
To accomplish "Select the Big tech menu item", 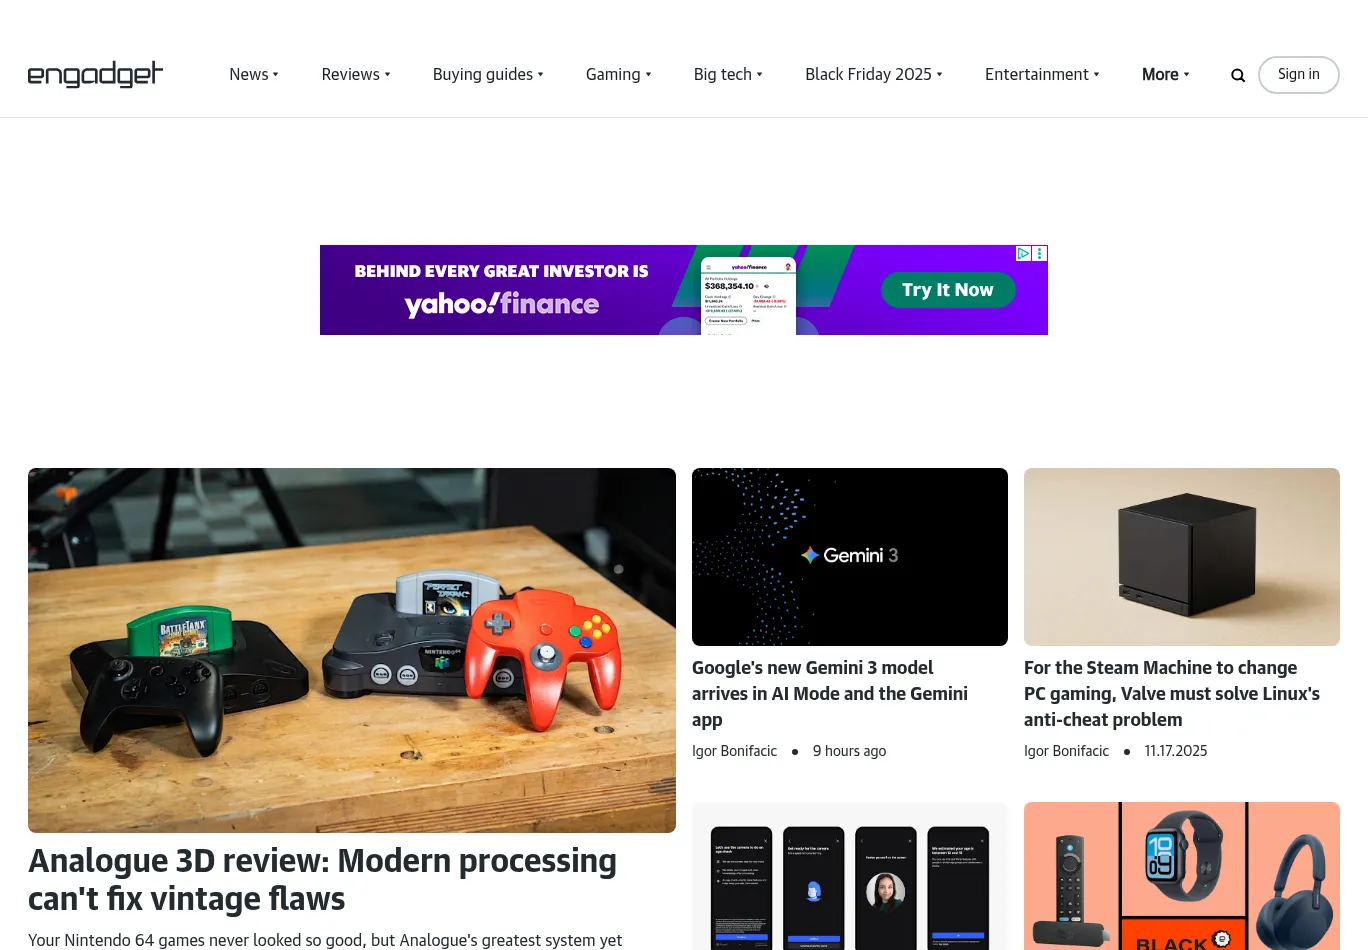I will (728, 74).
